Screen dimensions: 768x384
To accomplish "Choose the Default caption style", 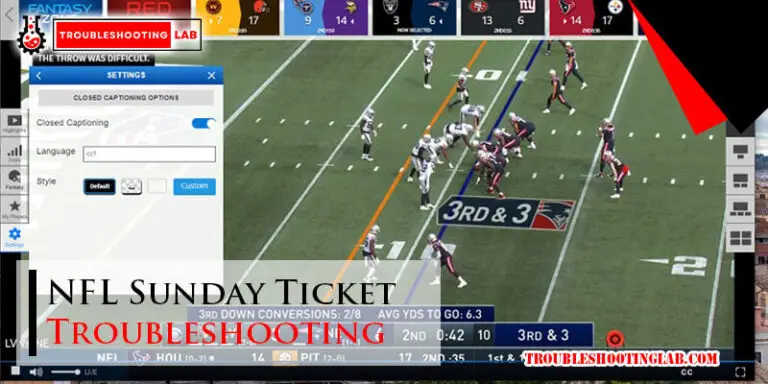I will (x=99, y=187).
